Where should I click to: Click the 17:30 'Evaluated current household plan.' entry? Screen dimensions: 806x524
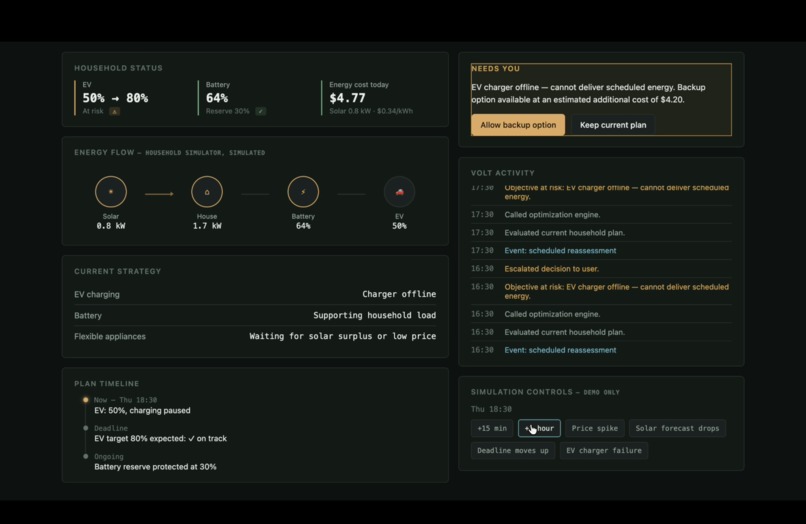point(601,232)
